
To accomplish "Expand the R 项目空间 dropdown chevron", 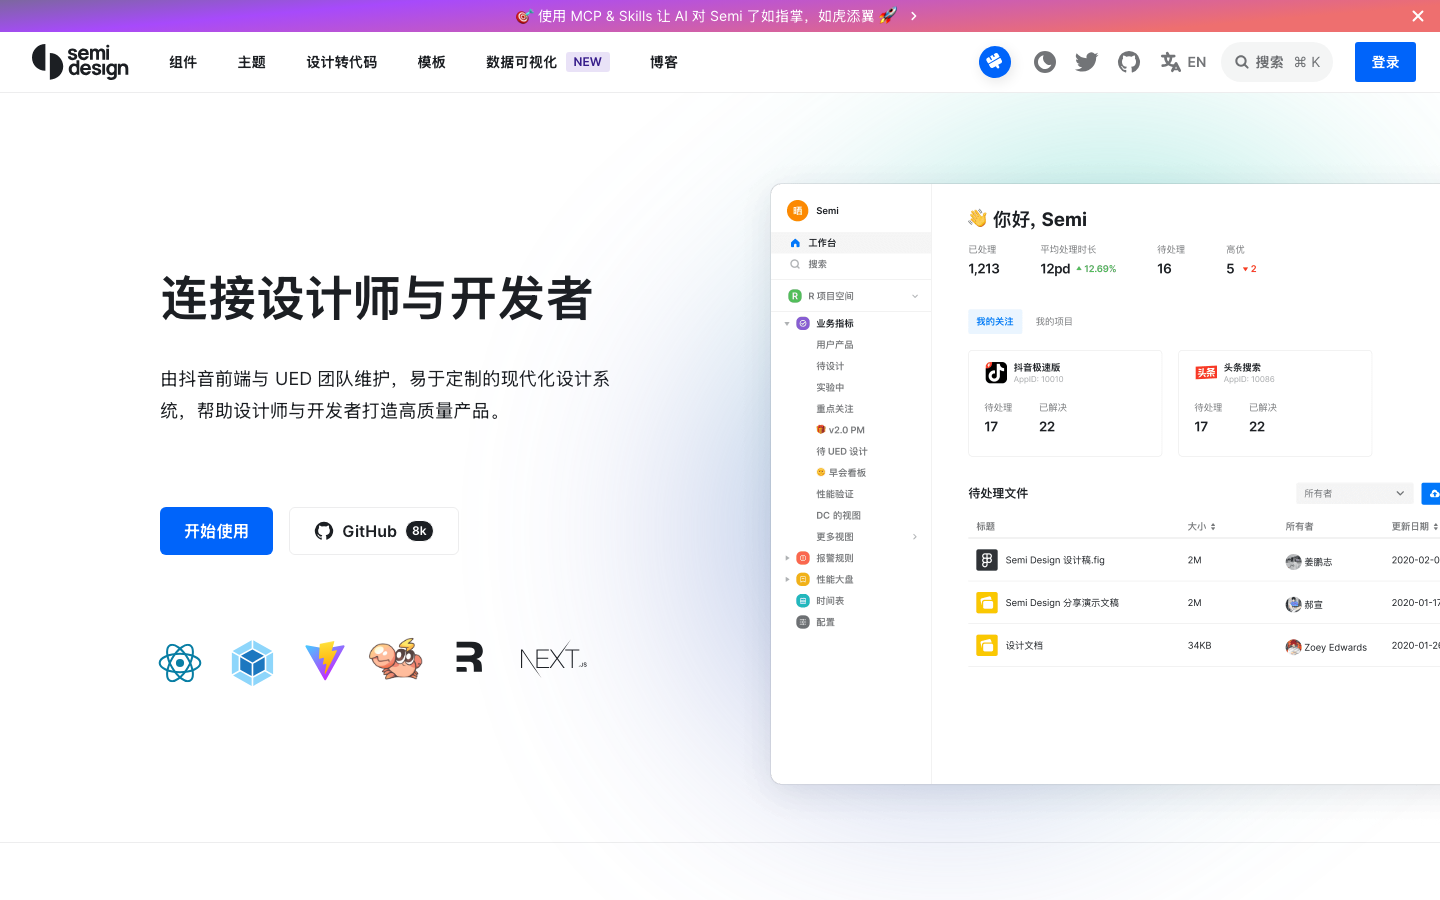I will tap(915, 296).
